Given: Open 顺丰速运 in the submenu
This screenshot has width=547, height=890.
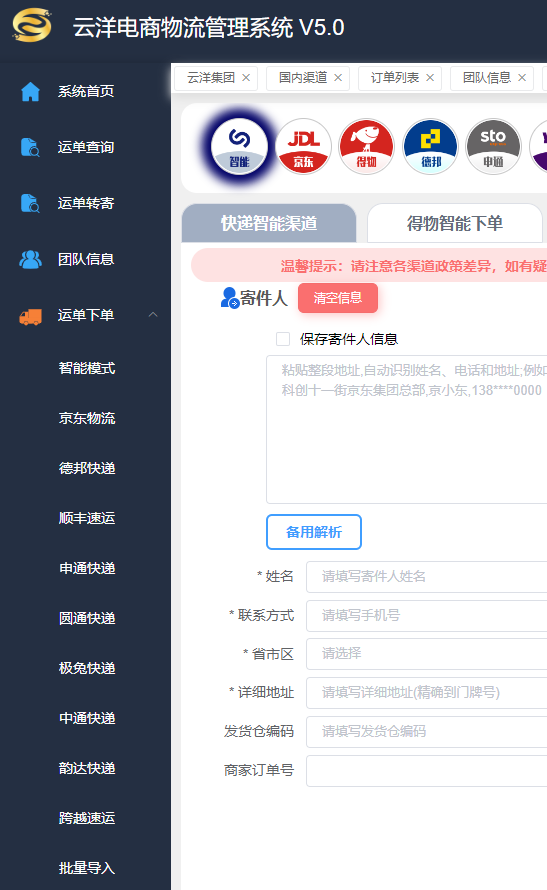Looking at the screenshot, I should (87, 518).
